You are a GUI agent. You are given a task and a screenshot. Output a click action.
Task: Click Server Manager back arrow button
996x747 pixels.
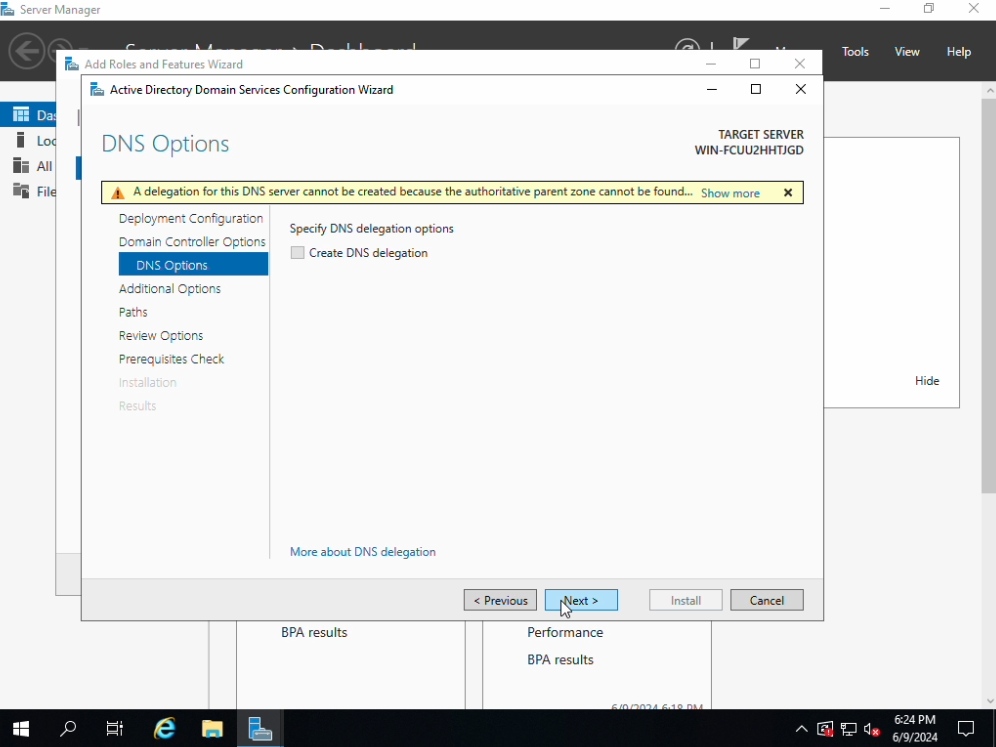pos(27,51)
